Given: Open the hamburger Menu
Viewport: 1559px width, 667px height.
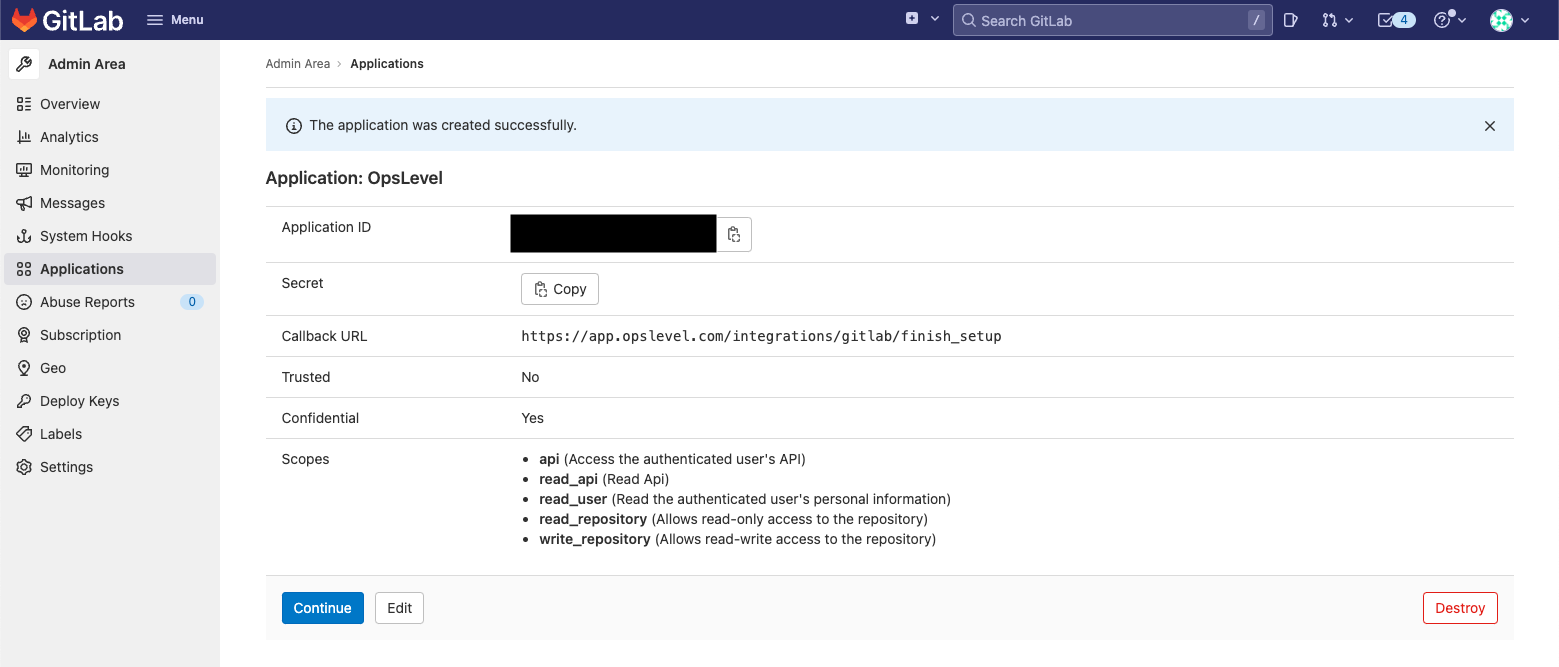Looking at the screenshot, I should click(x=175, y=20).
